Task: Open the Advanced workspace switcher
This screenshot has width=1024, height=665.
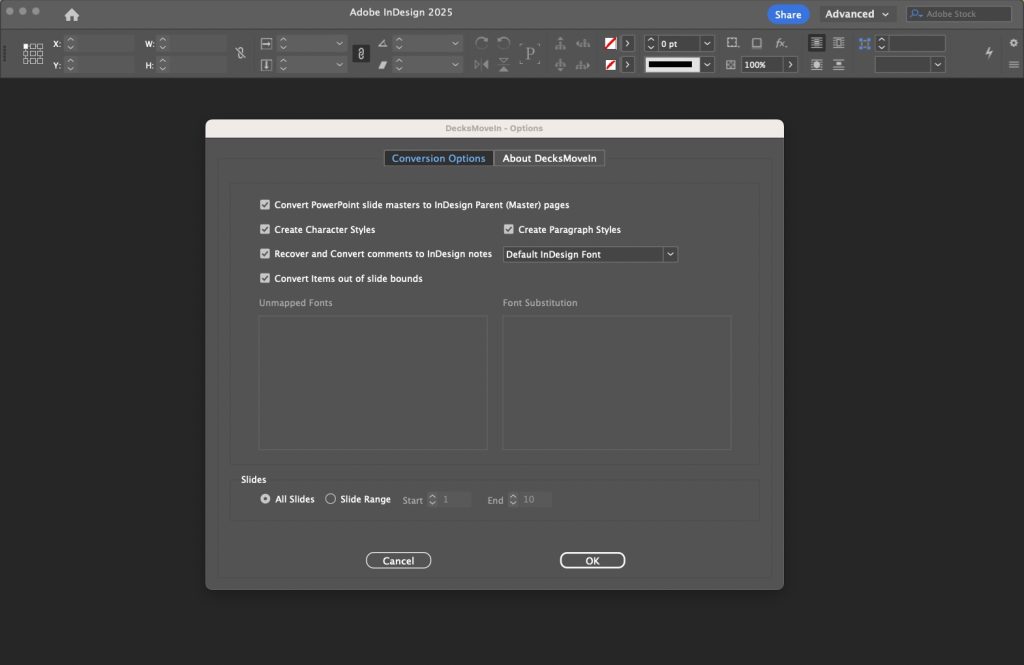Action: 855,14
